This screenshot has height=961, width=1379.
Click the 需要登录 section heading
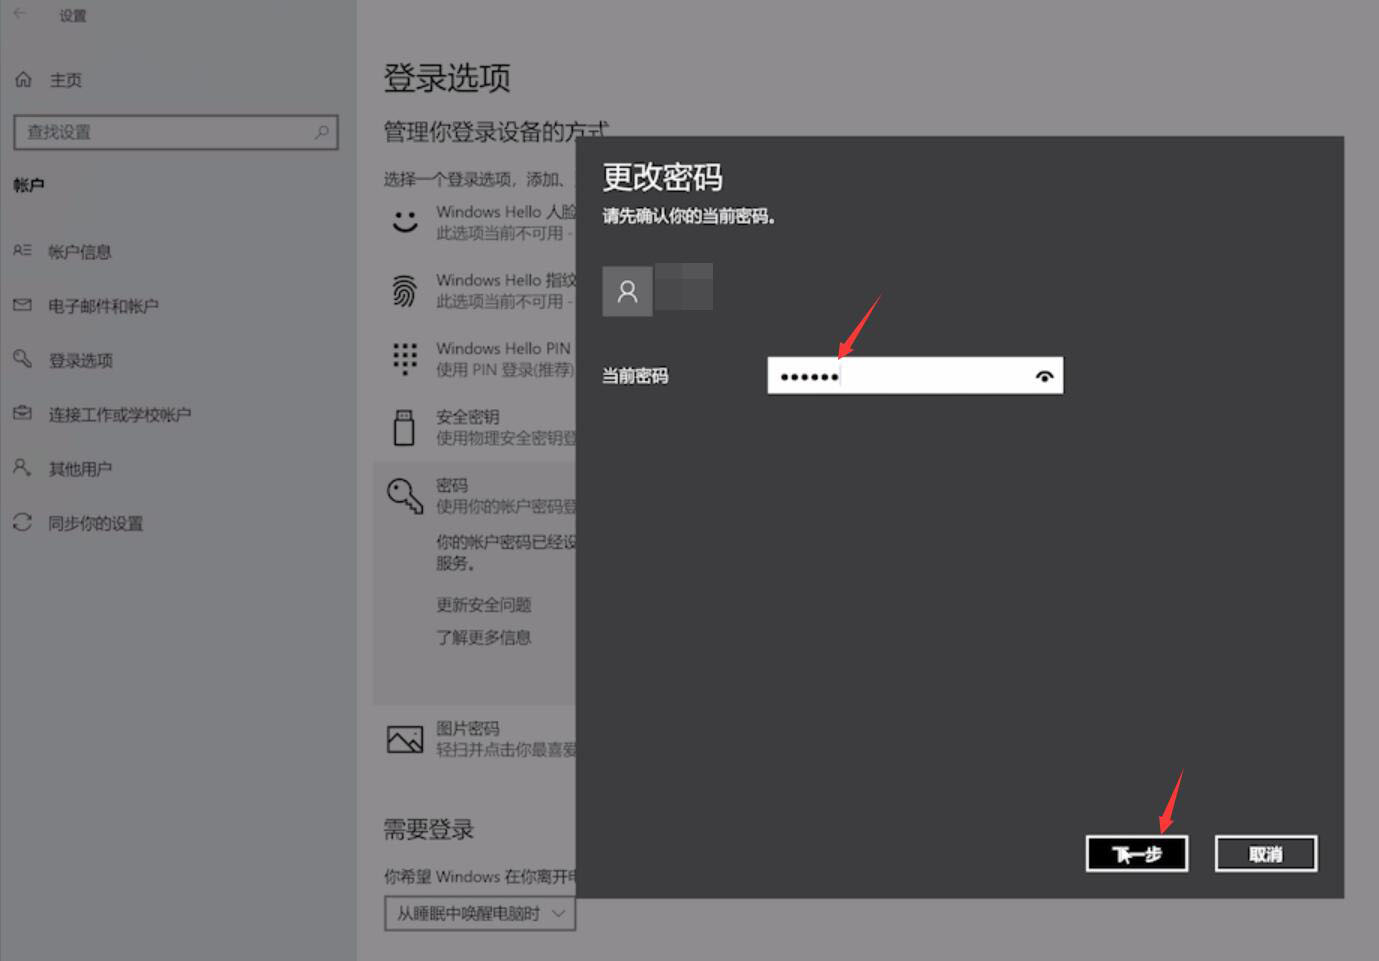coord(429,829)
